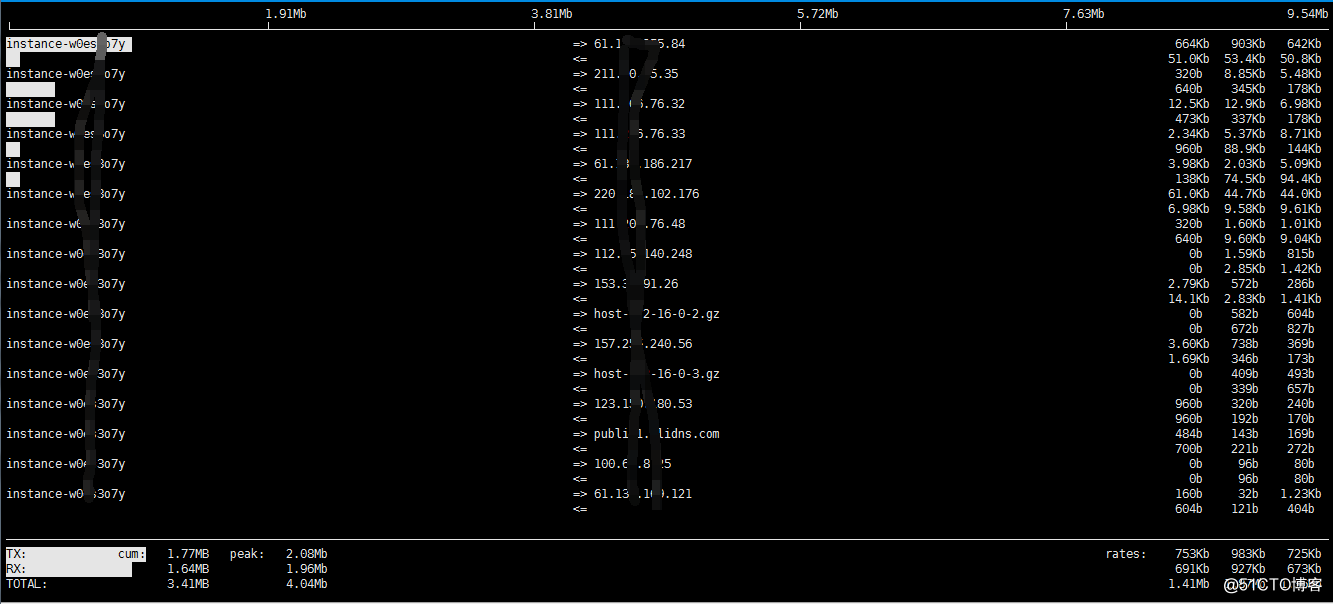Click the RX cumulative value 1.64MB
The width and height of the screenshot is (1333, 604).
188,569
